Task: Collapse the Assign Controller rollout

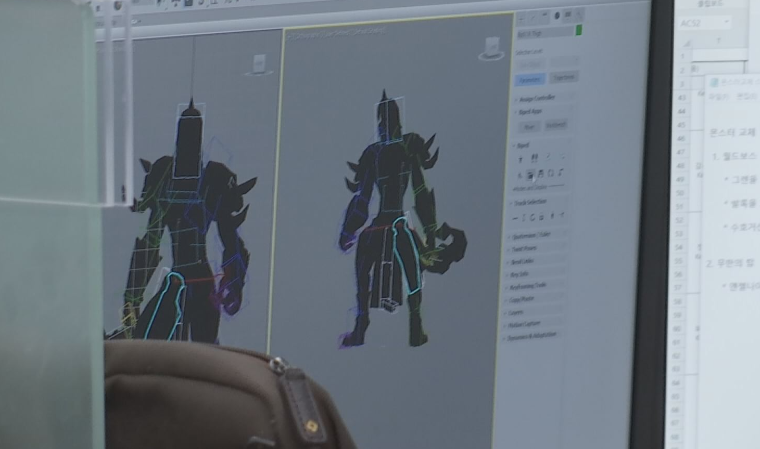Action: (537, 98)
